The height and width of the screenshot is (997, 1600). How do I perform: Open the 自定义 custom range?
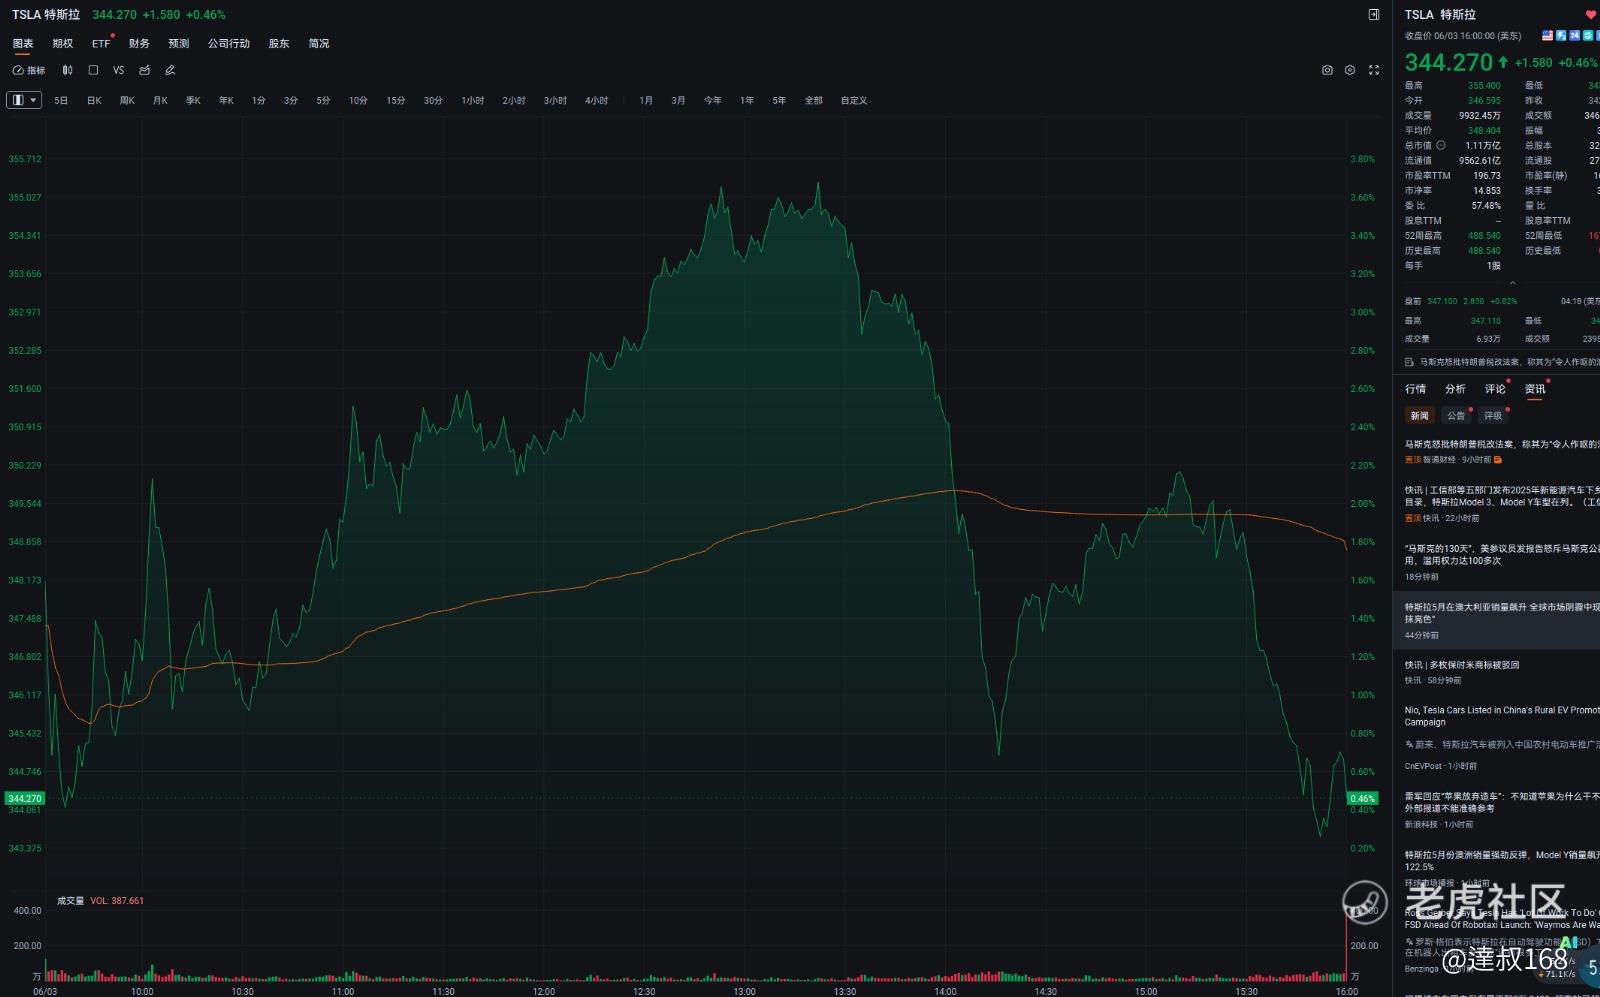point(854,100)
